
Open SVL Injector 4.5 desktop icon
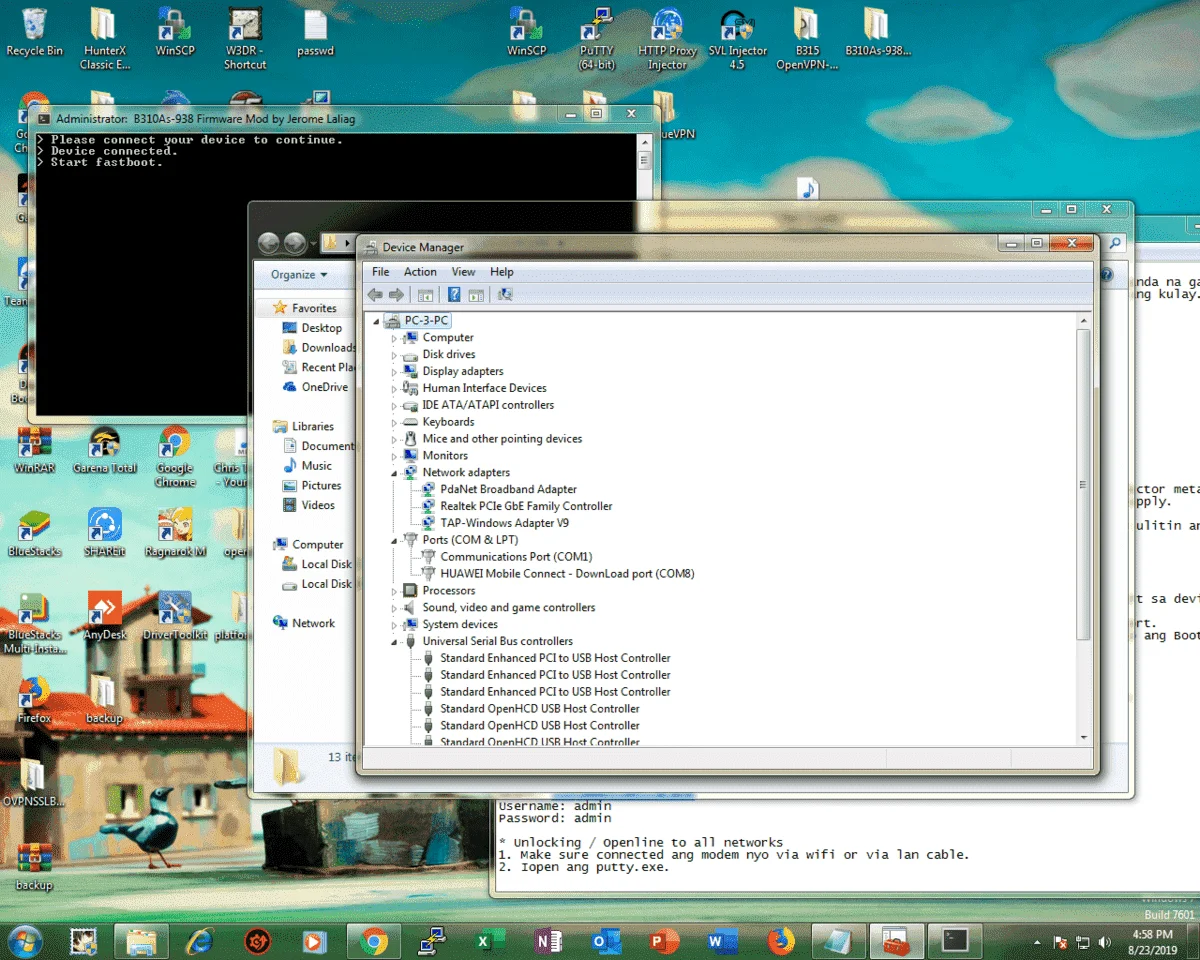[738, 39]
